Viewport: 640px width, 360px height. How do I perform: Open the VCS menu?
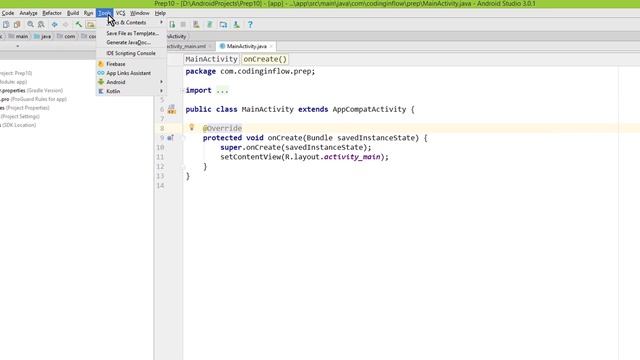[120, 13]
